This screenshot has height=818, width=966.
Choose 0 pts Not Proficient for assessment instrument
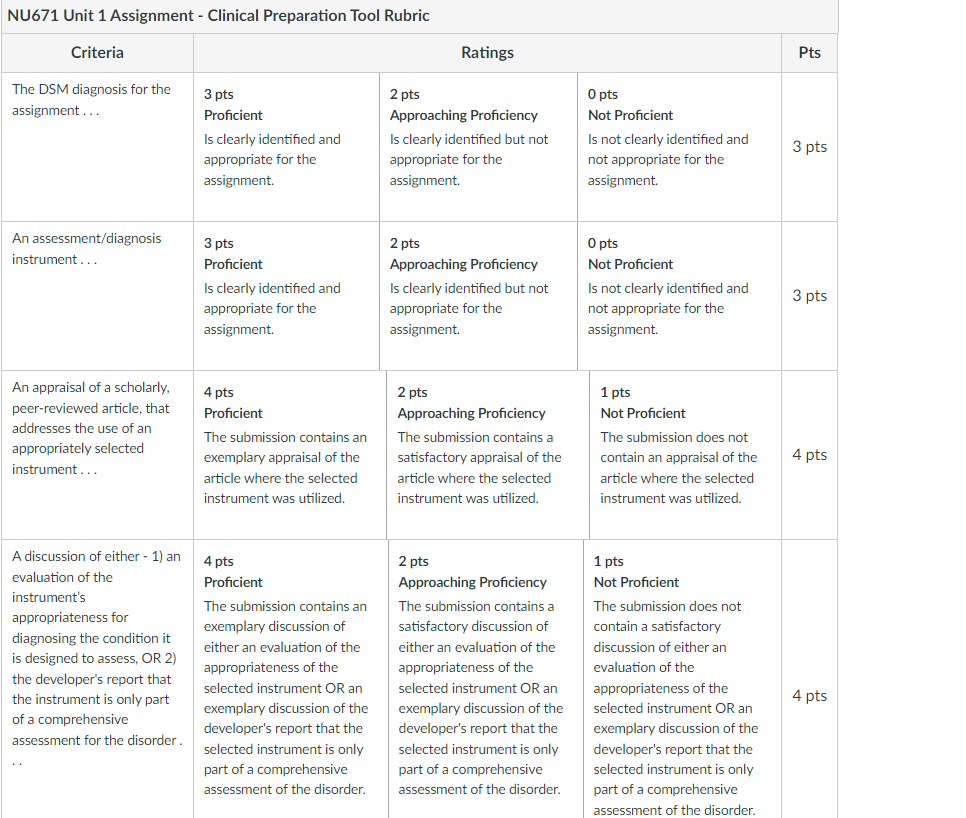tap(680, 296)
